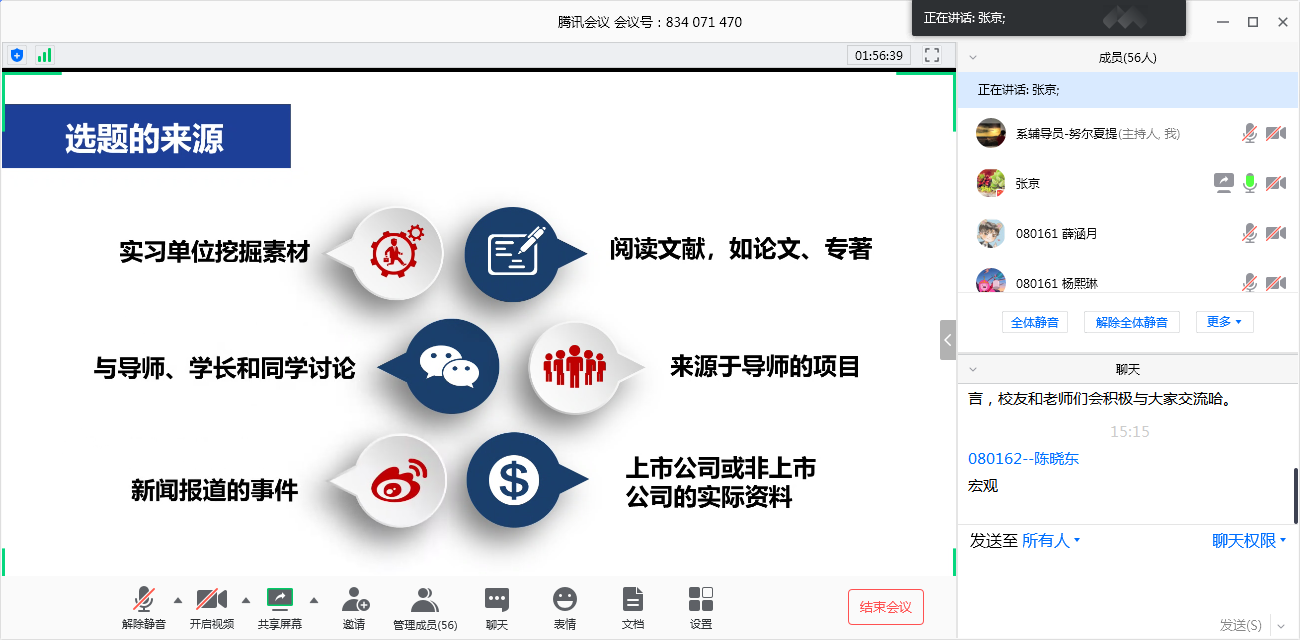Collapse the 成员(56人) panel header
Screen dimensions: 1300x640
point(973,58)
